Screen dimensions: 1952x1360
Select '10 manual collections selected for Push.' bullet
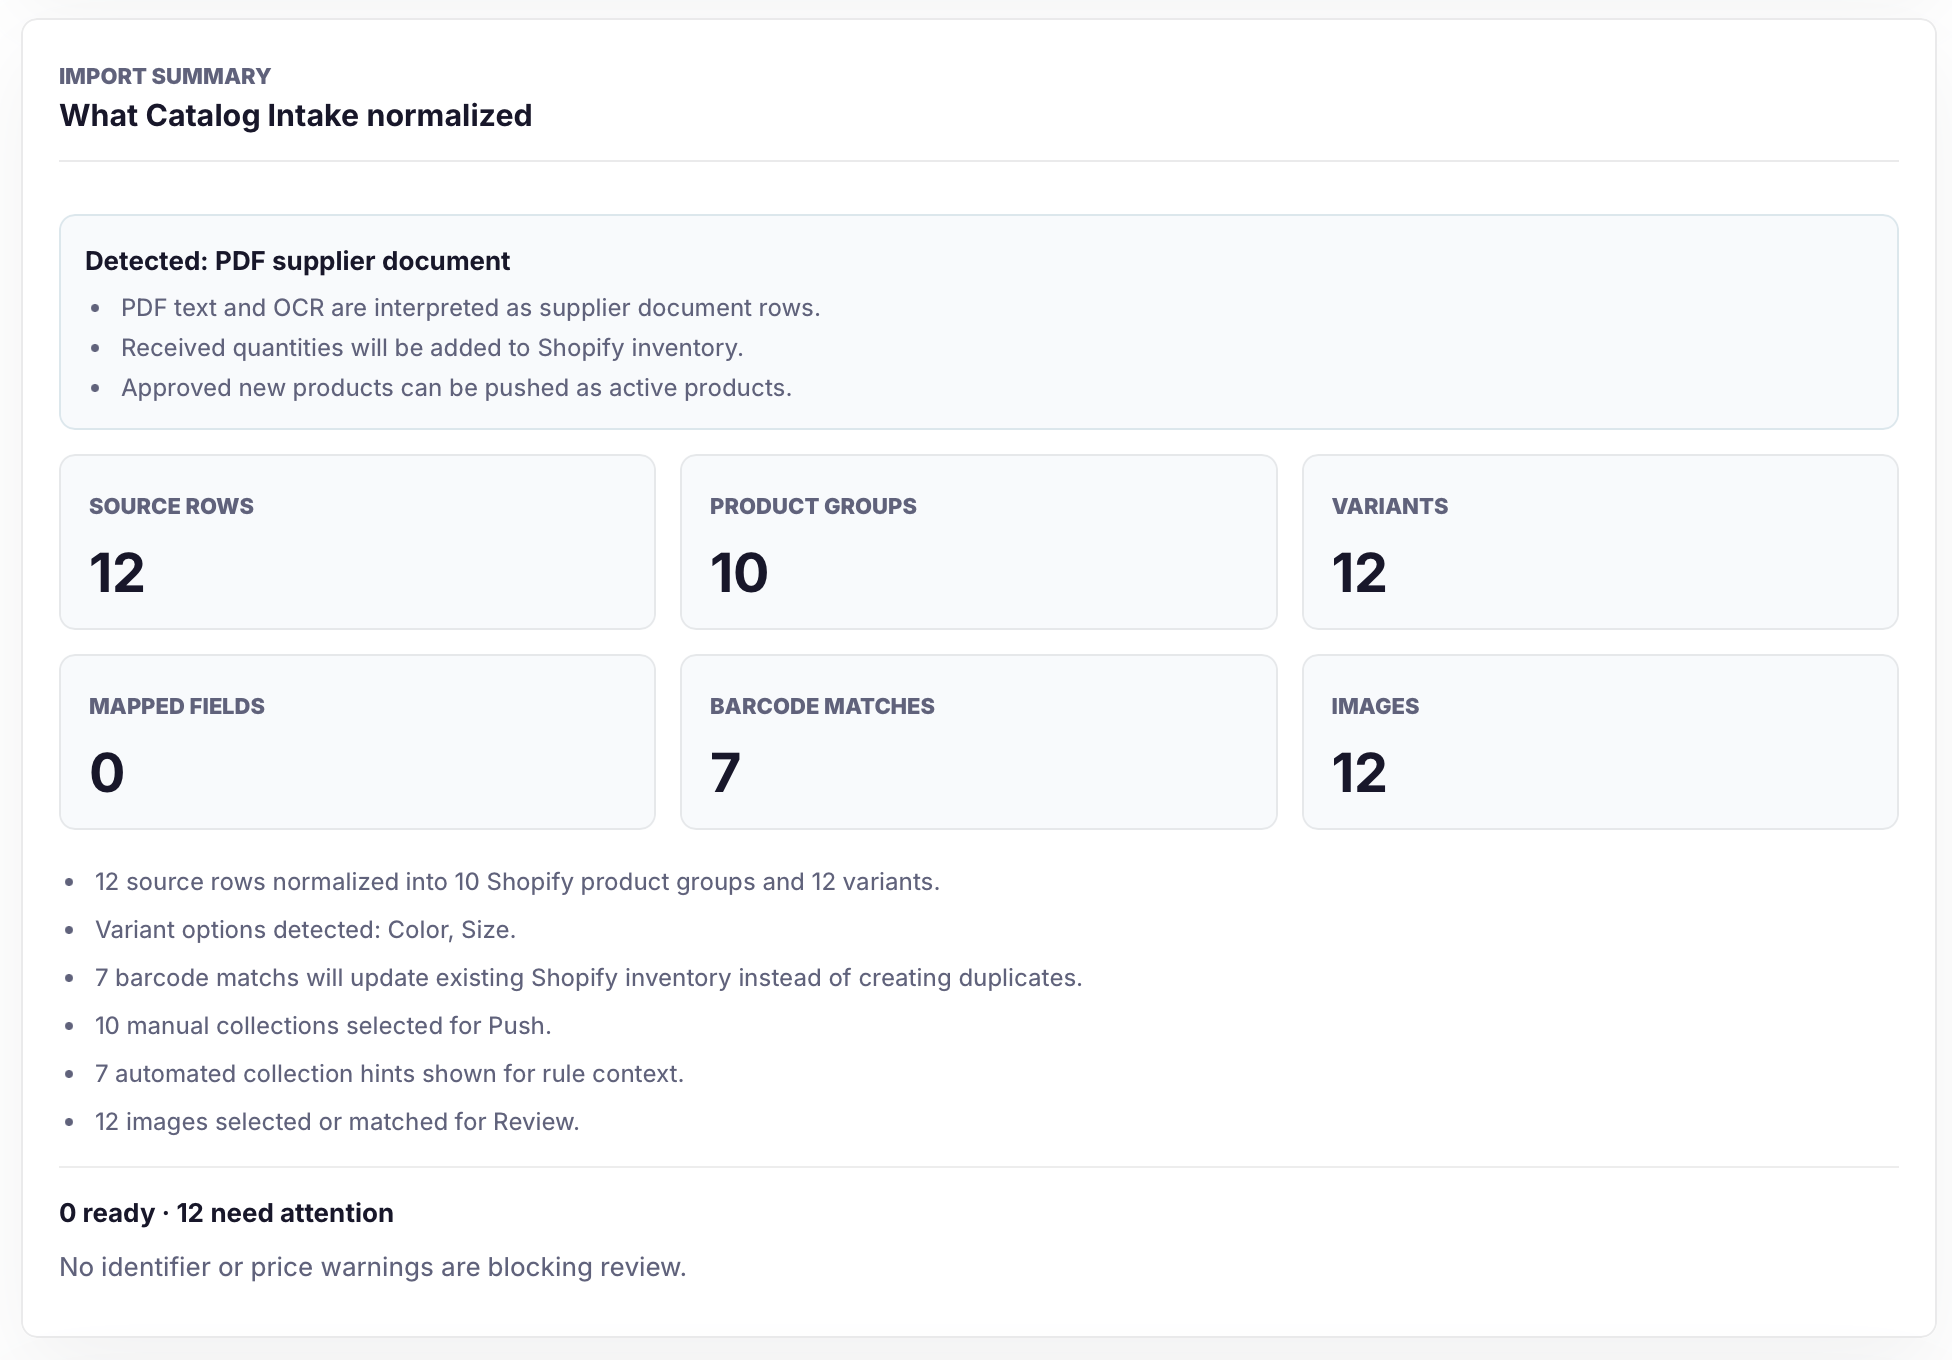coord(323,1026)
